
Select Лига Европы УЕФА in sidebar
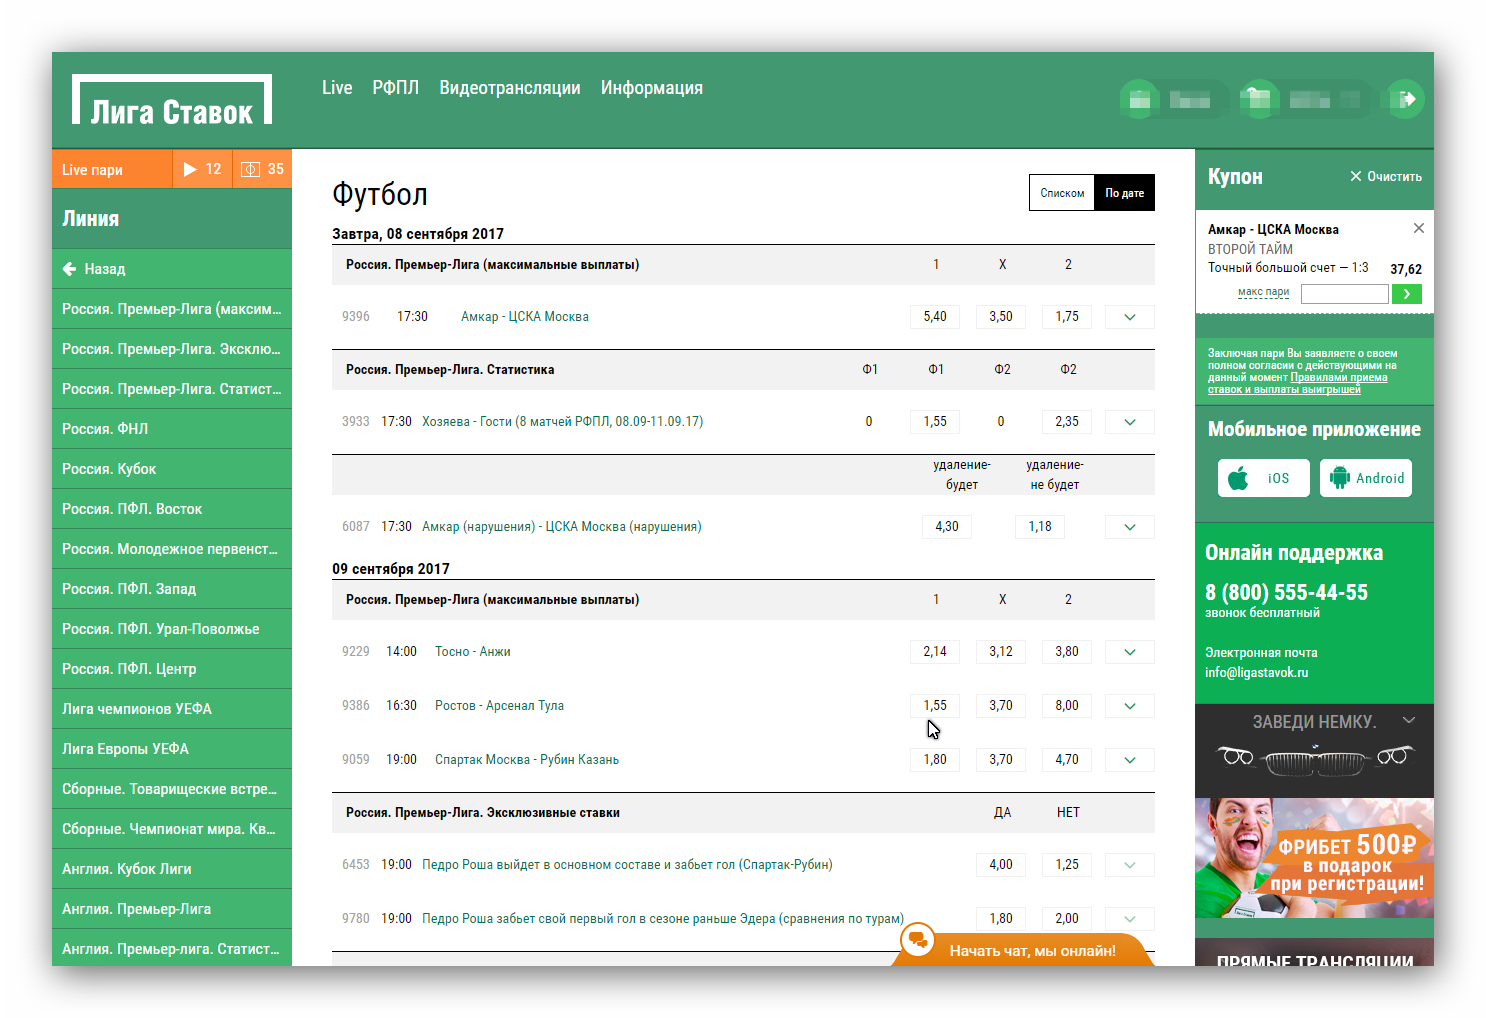(x=172, y=749)
